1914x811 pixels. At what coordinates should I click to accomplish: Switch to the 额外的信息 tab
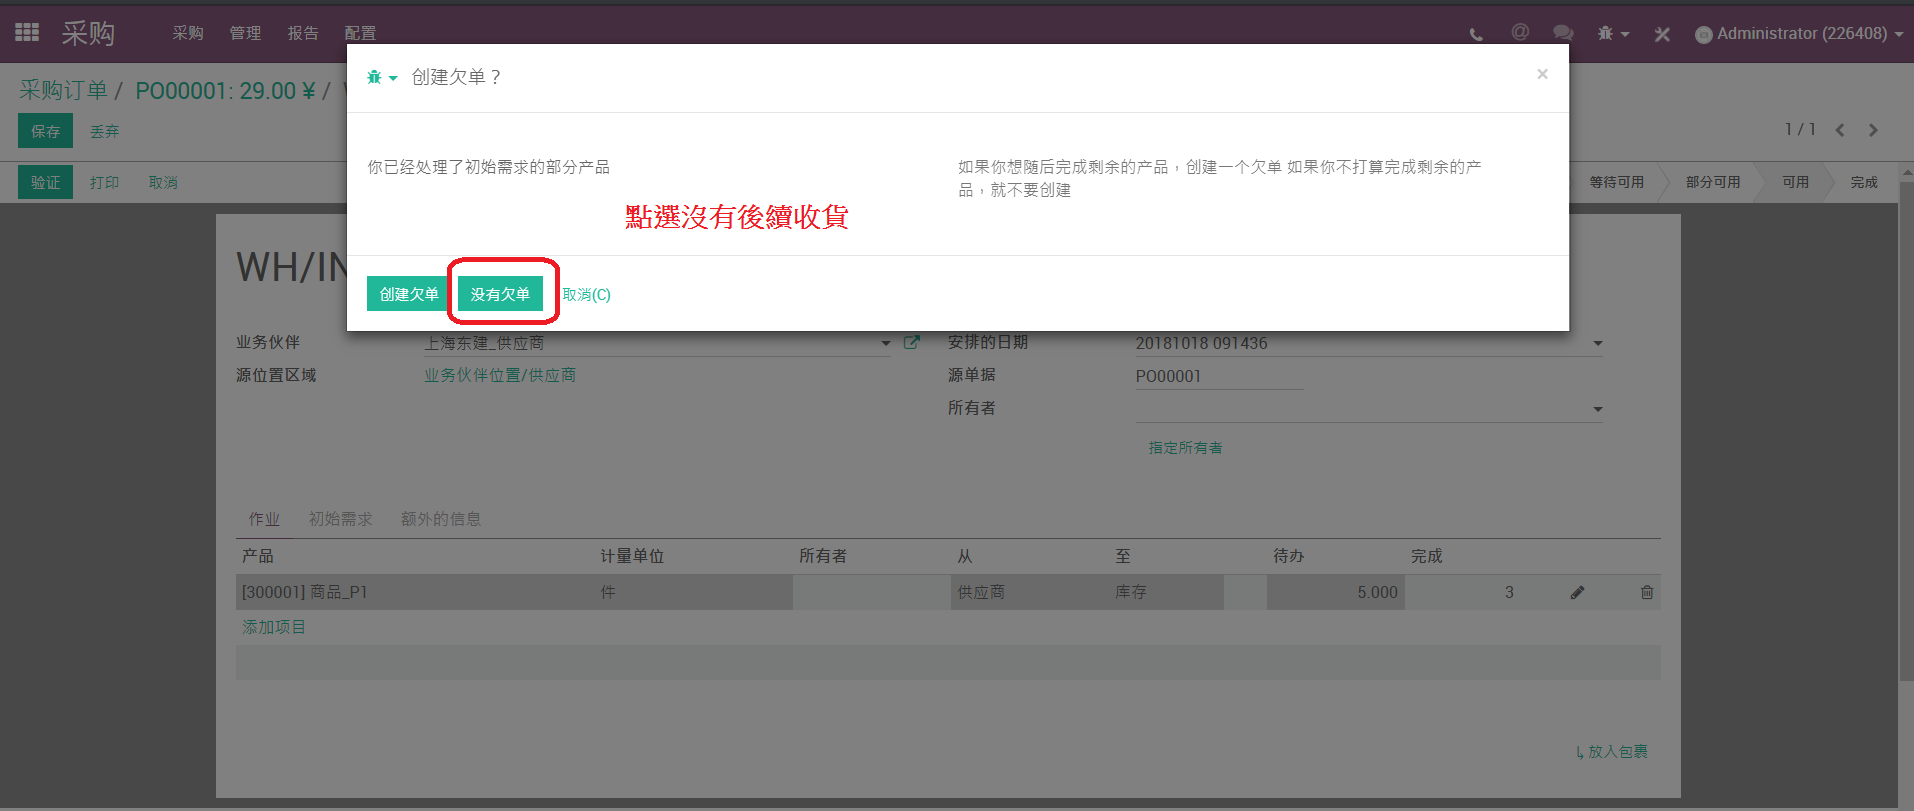(x=441, y=519)
